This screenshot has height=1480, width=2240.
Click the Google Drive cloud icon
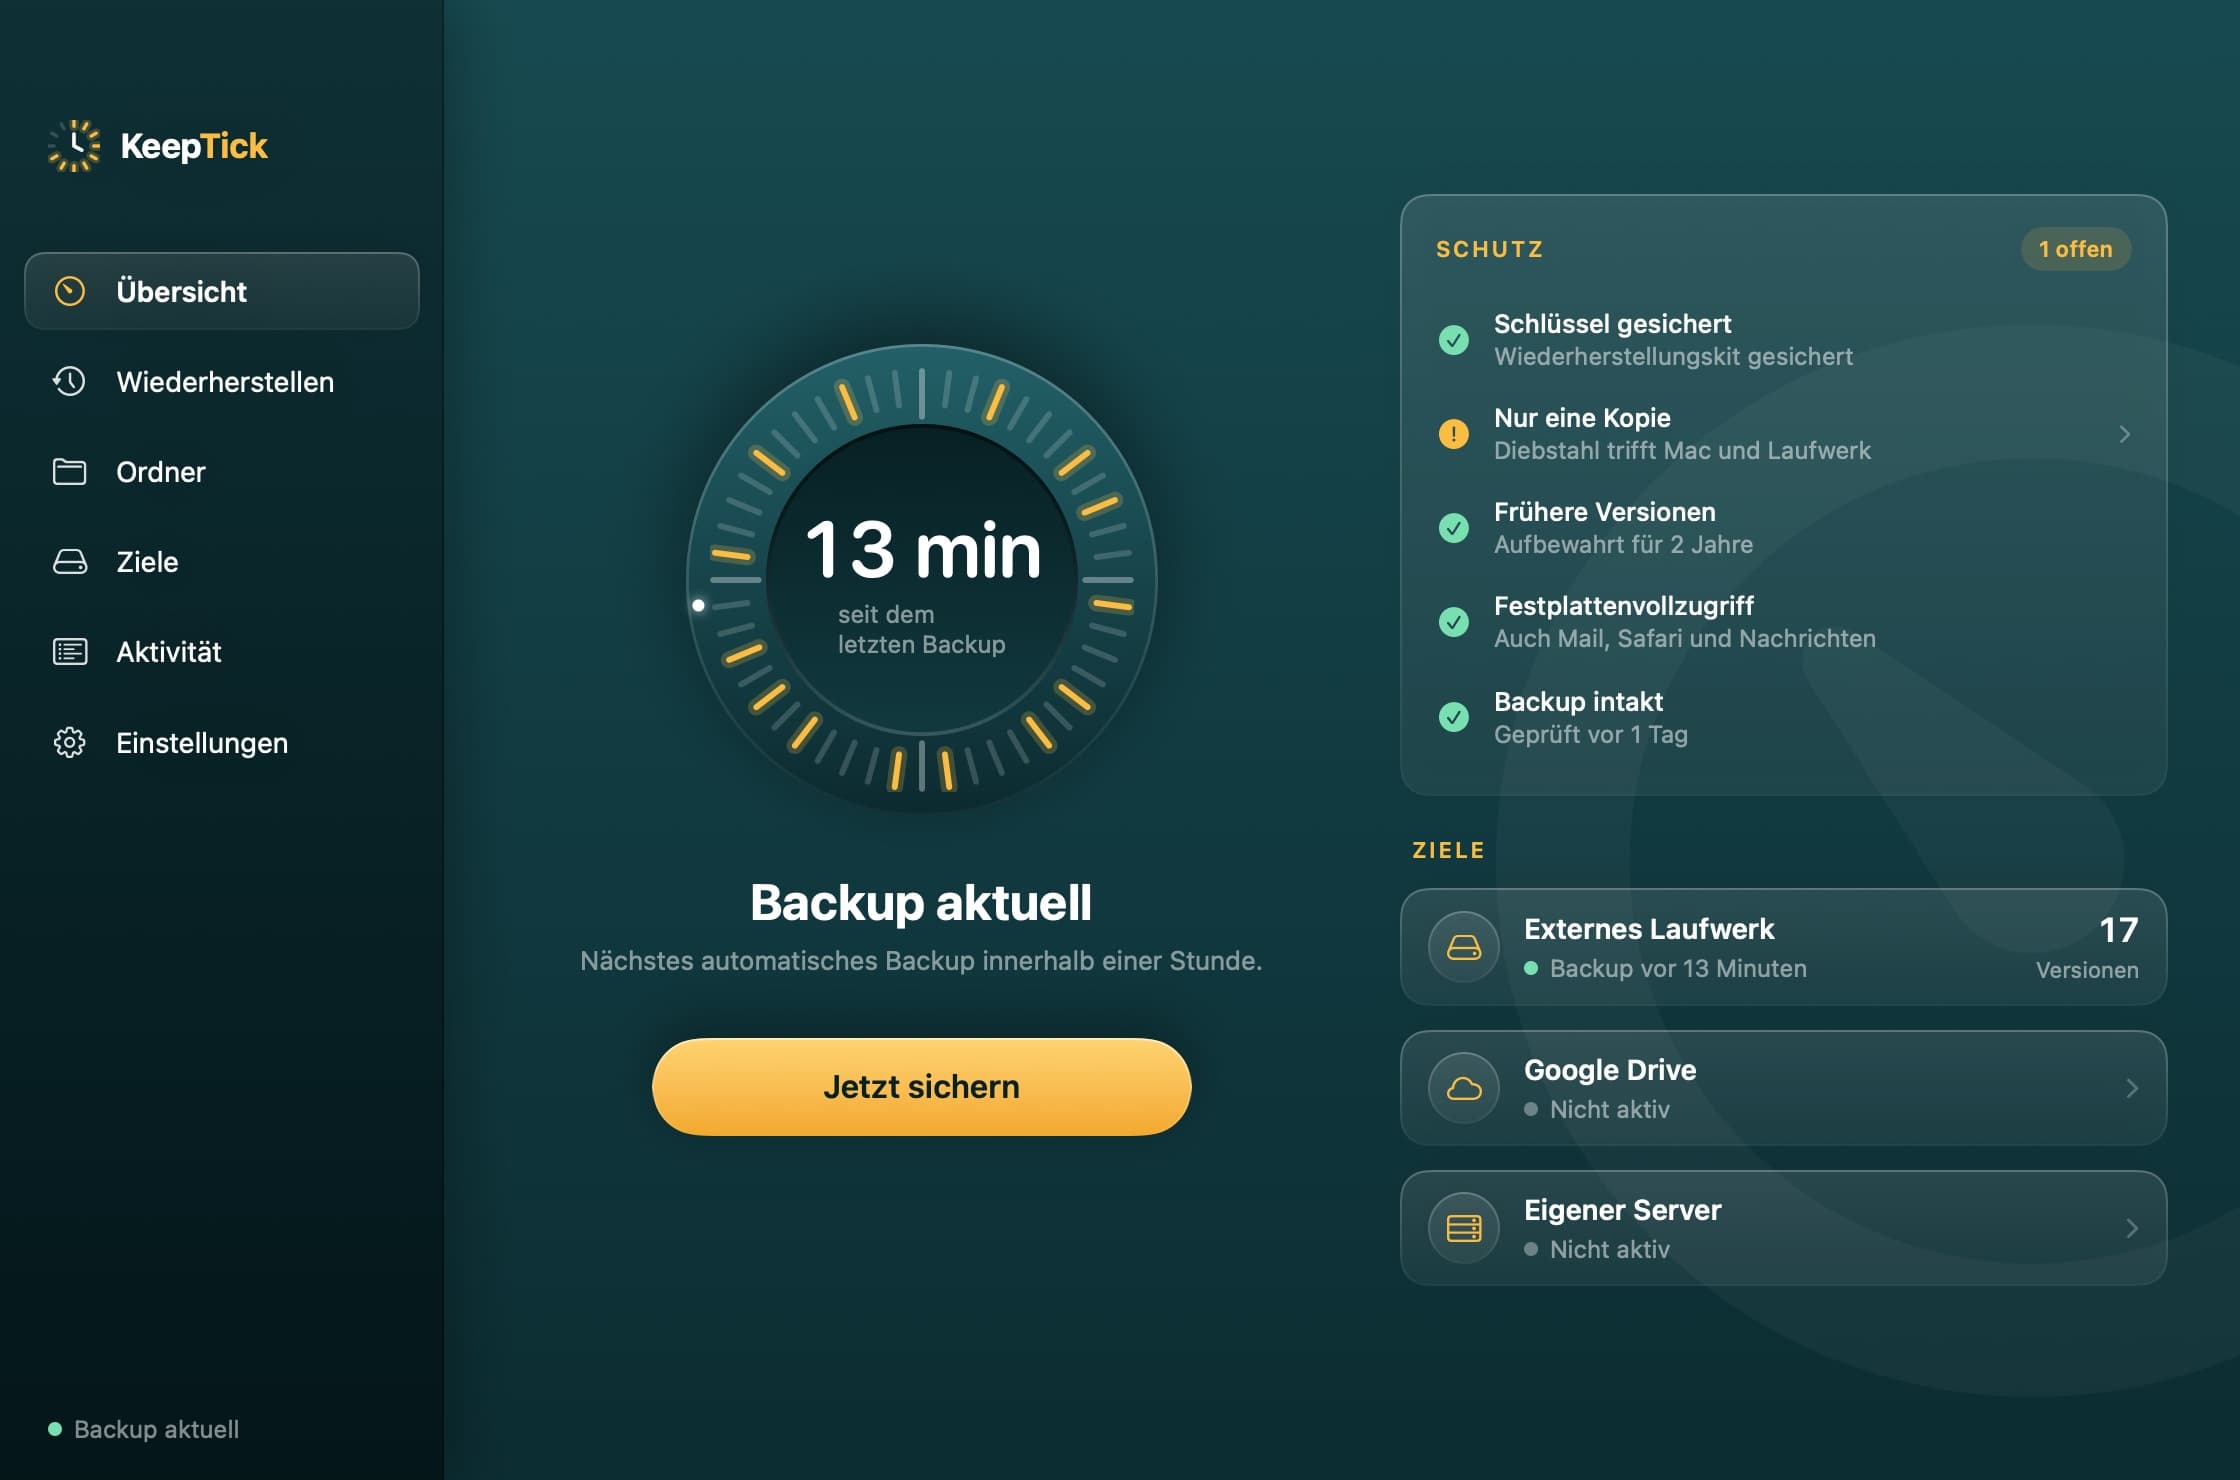1464,1088
